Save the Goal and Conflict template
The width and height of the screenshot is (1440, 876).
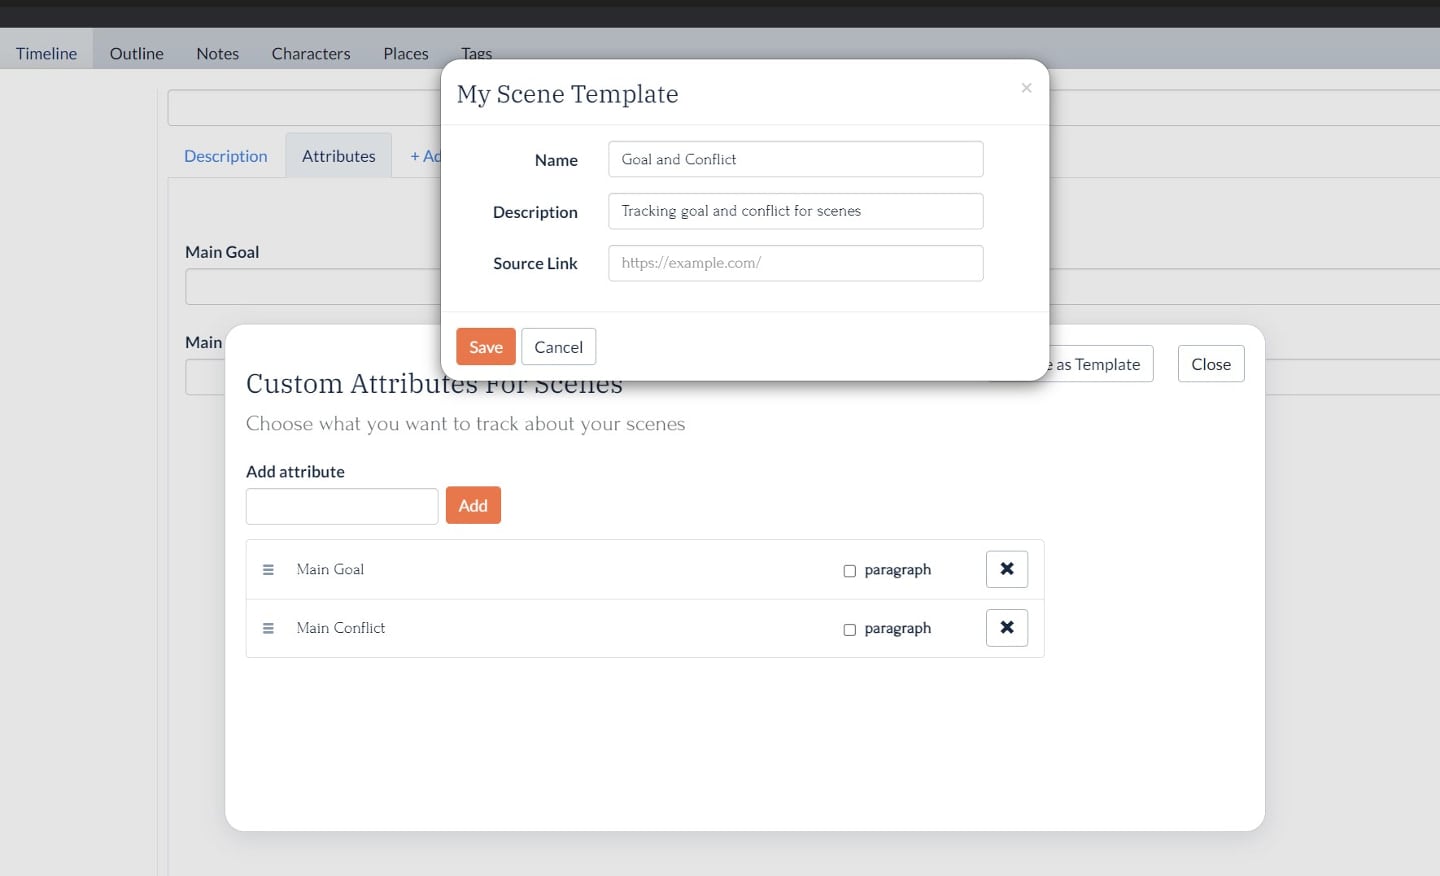[485, 346]
